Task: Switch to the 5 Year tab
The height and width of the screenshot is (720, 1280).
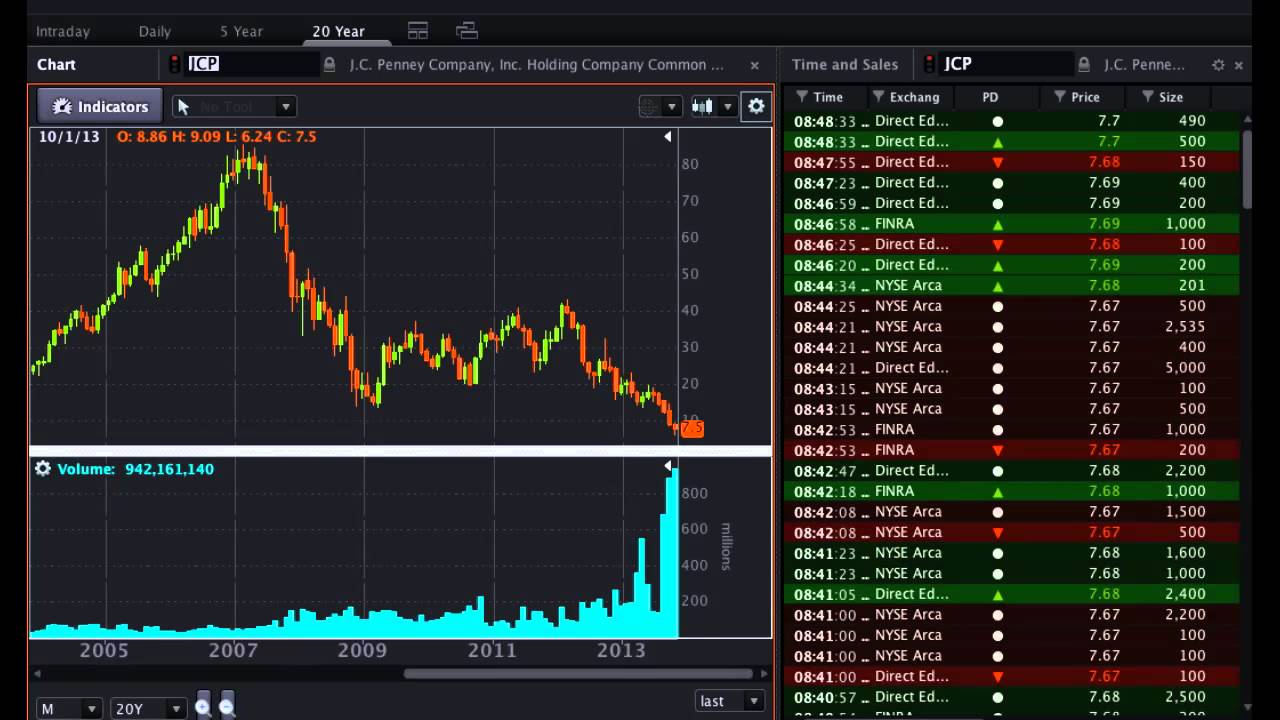Action: tap(241, 31)
